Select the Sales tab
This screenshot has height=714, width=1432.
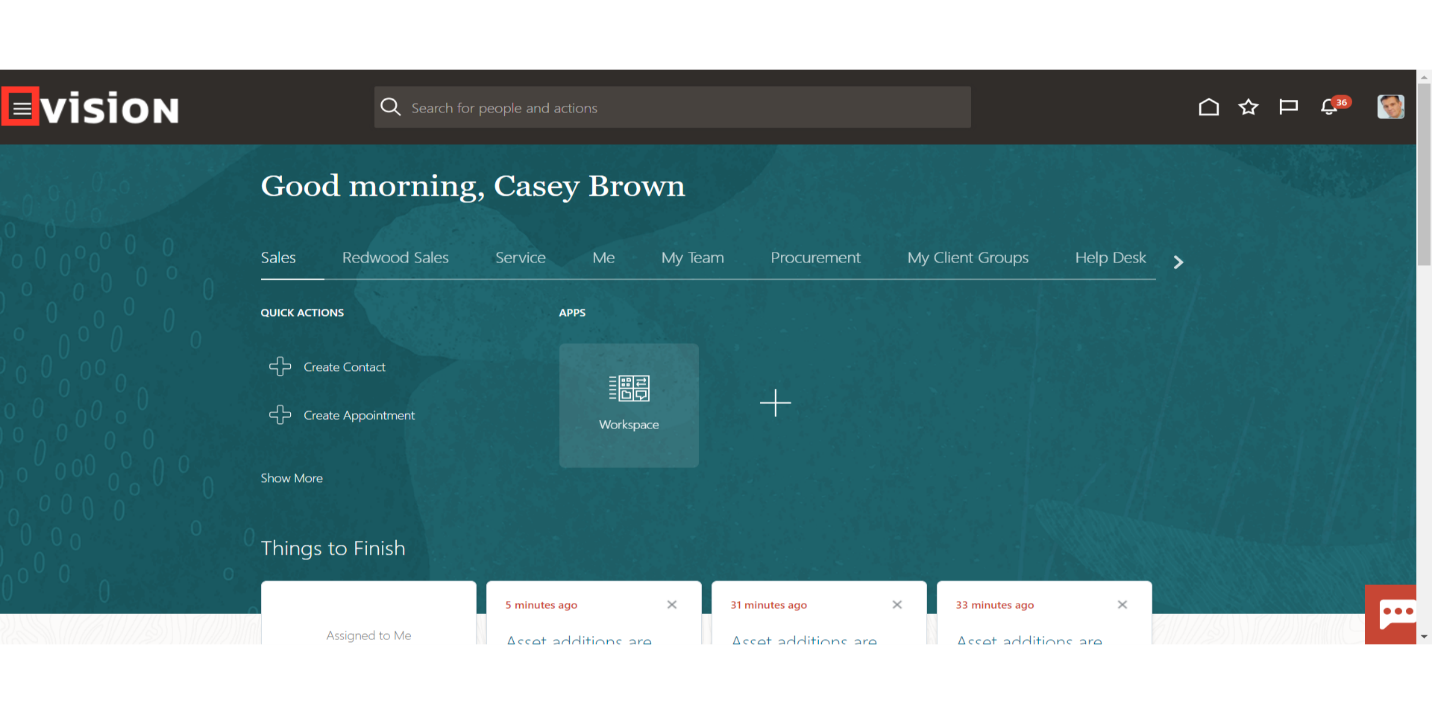(278, 258)
